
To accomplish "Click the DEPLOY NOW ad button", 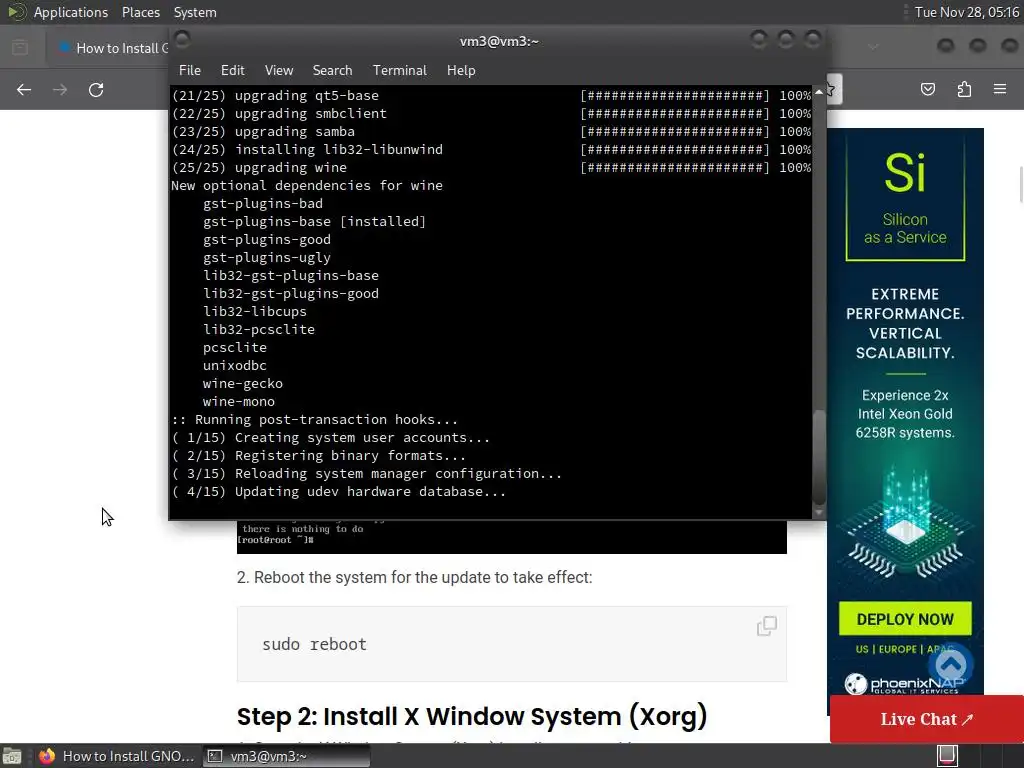I will point(904,618).
